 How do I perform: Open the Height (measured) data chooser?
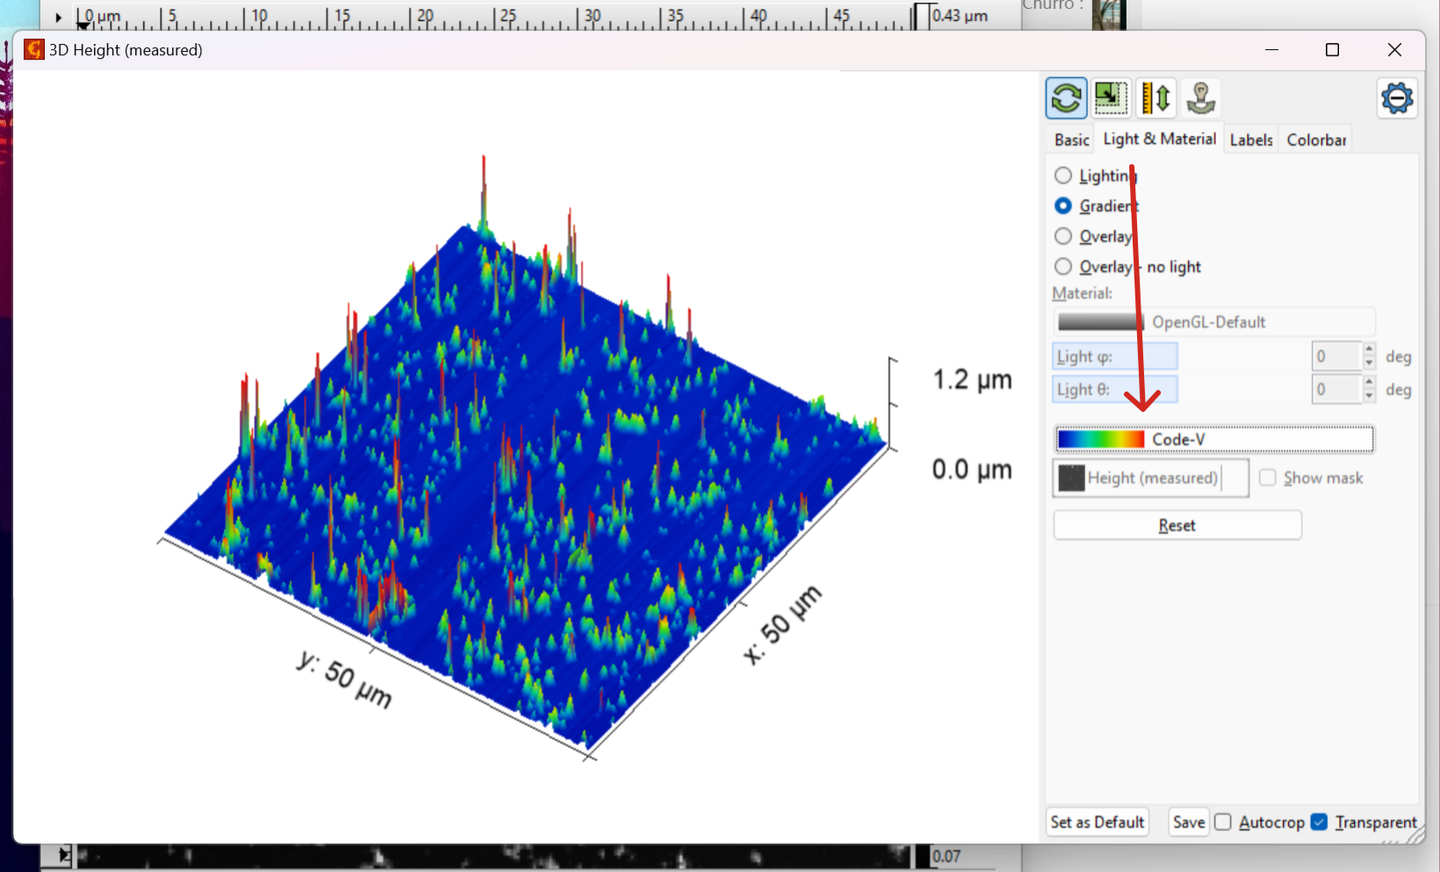(x=1151, y=478)
